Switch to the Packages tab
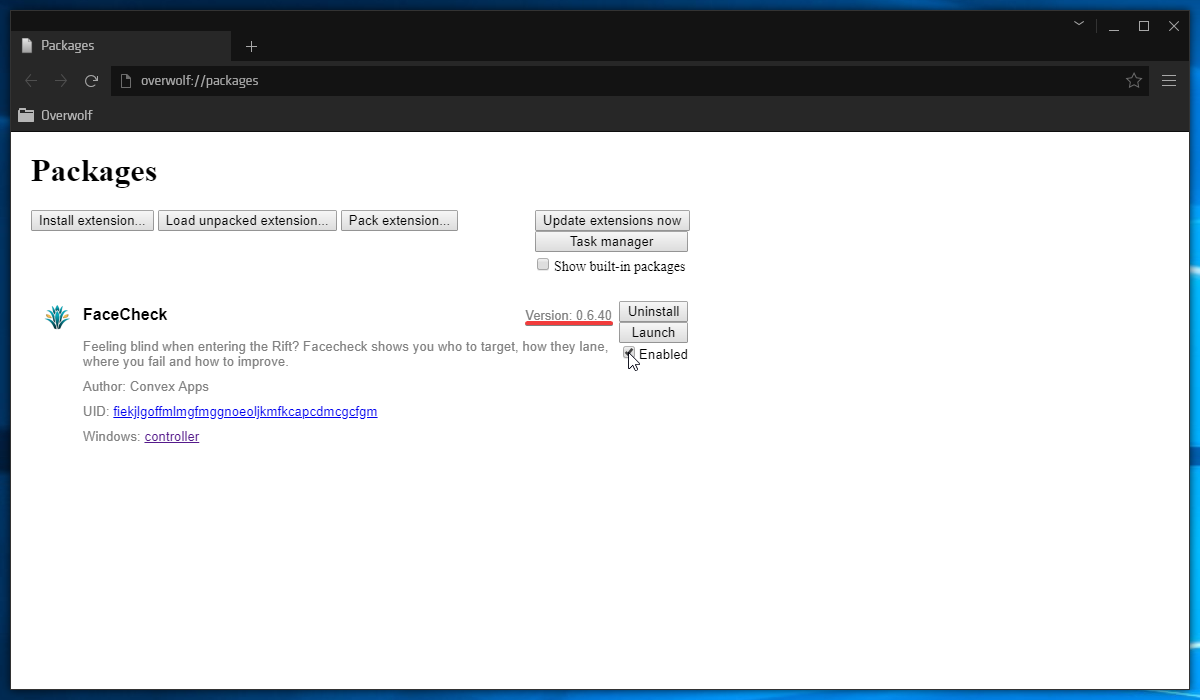Image resolution: width=1200 pixels, height=700 pixels. [120, 46]
